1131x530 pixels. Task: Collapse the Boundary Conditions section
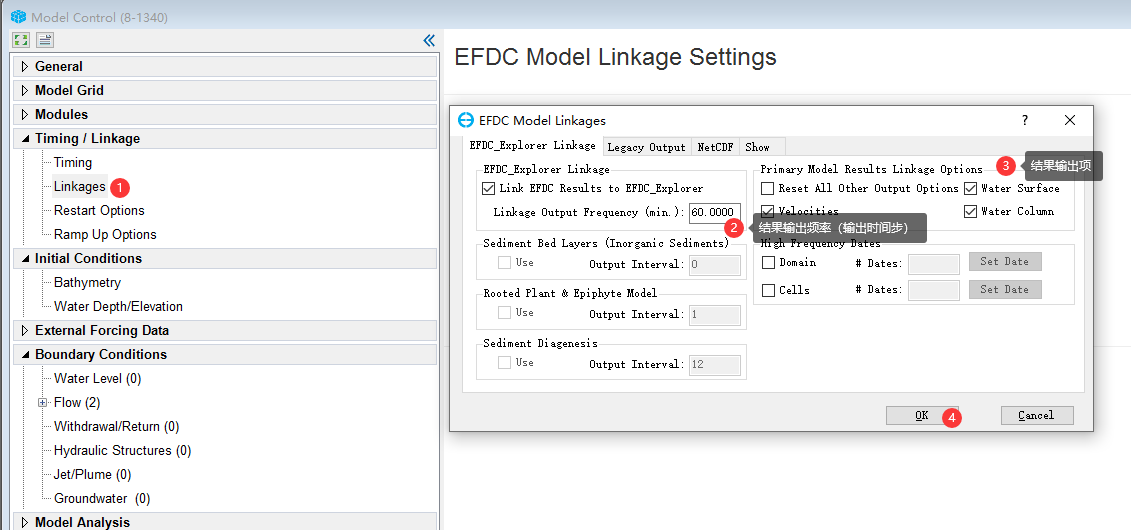point(25,355)
